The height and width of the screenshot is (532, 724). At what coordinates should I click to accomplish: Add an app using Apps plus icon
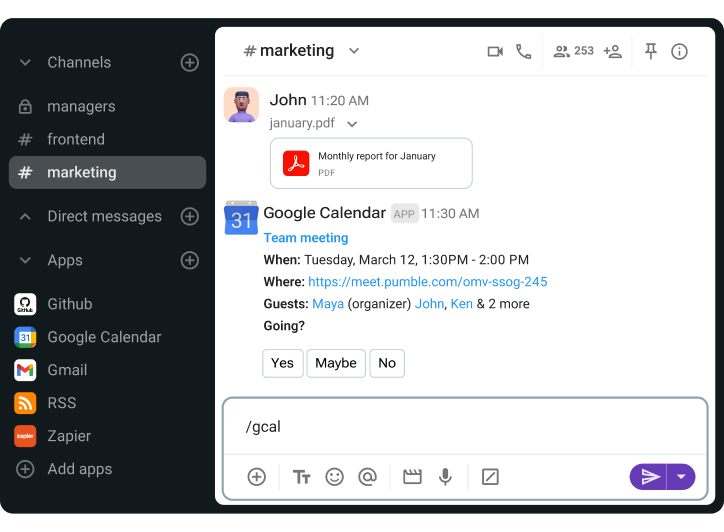point(189,260)
